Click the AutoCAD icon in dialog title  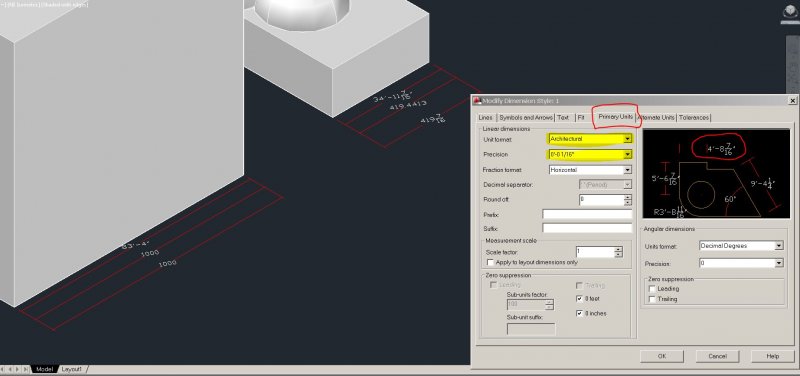pos(477,101)
